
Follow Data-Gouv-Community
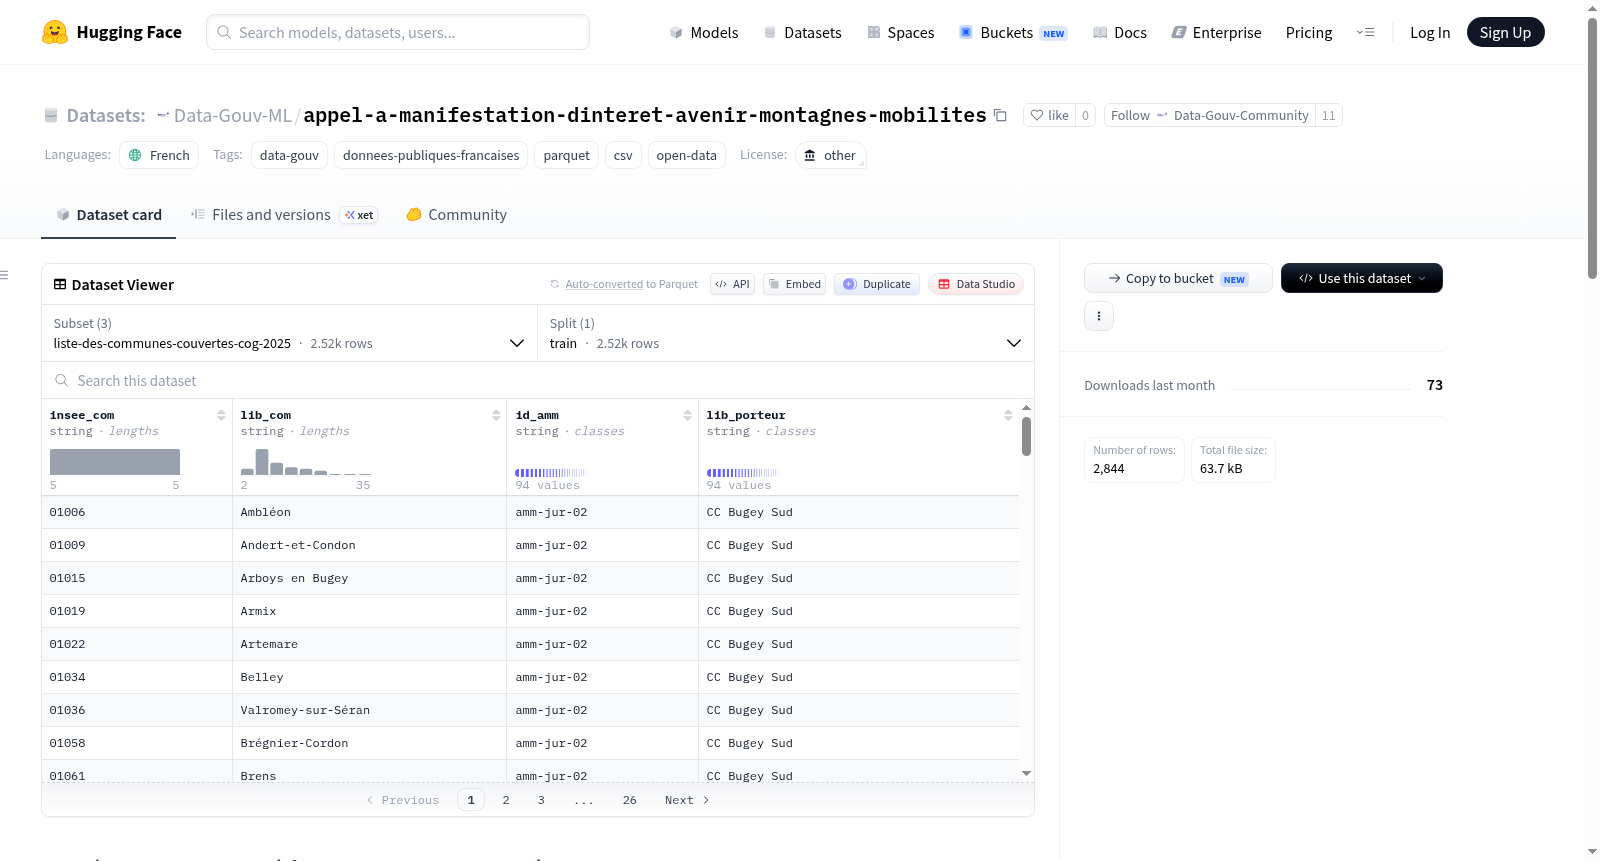pos(1209,115)
